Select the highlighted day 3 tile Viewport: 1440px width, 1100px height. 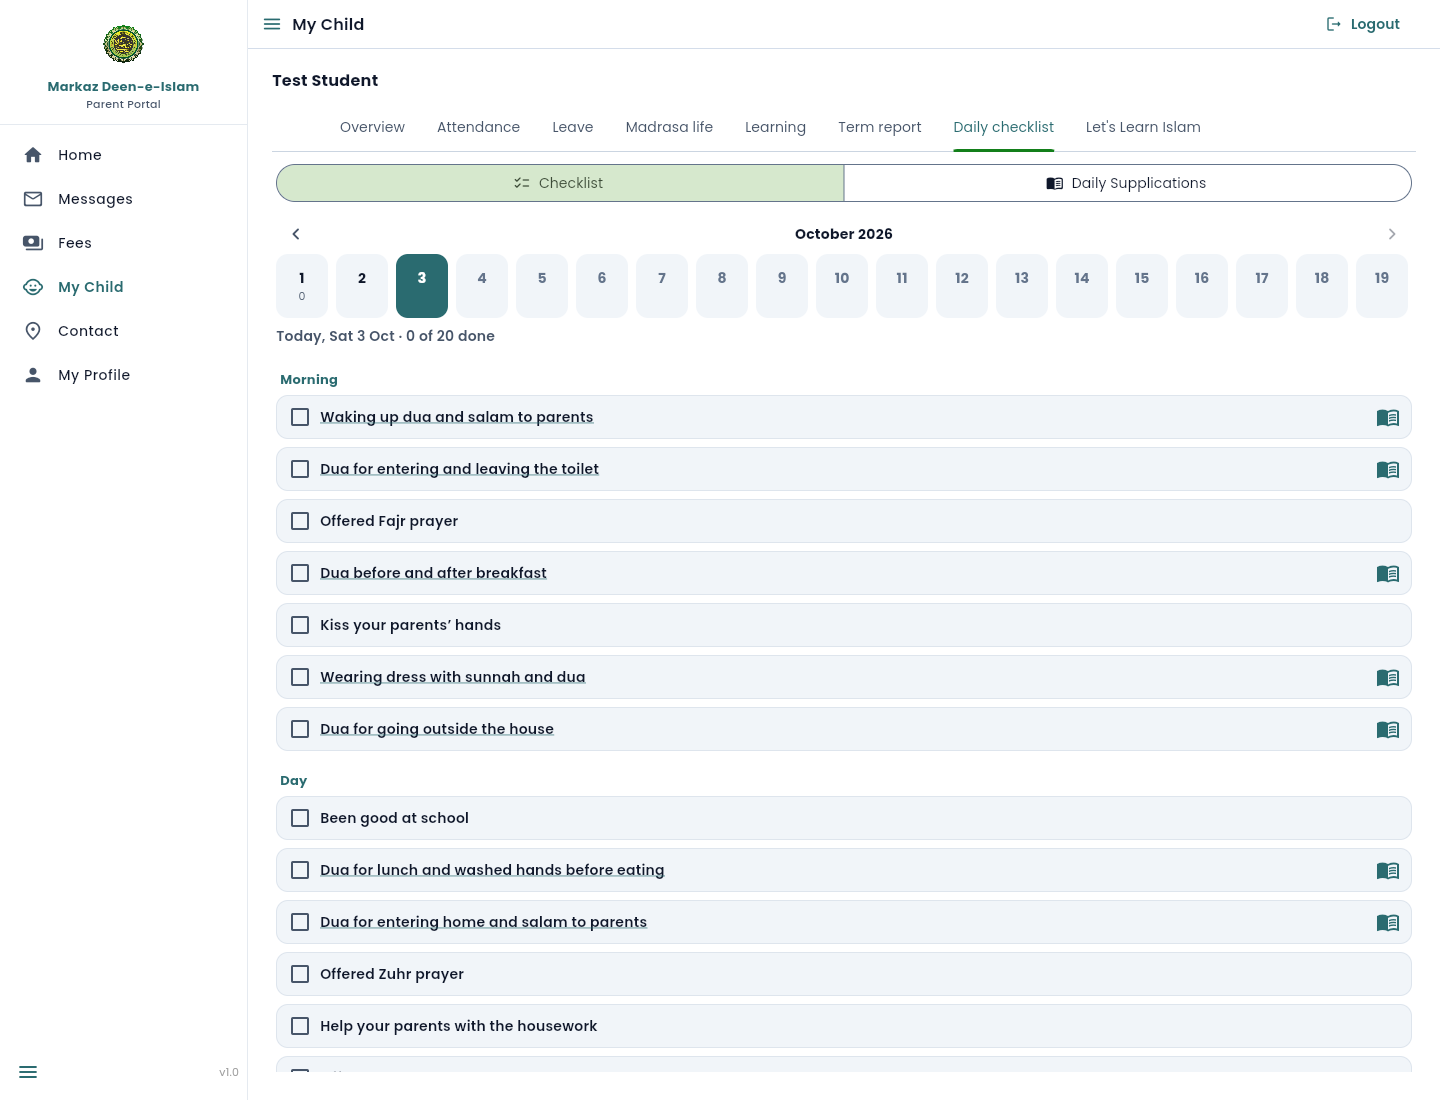click(422, 286)
